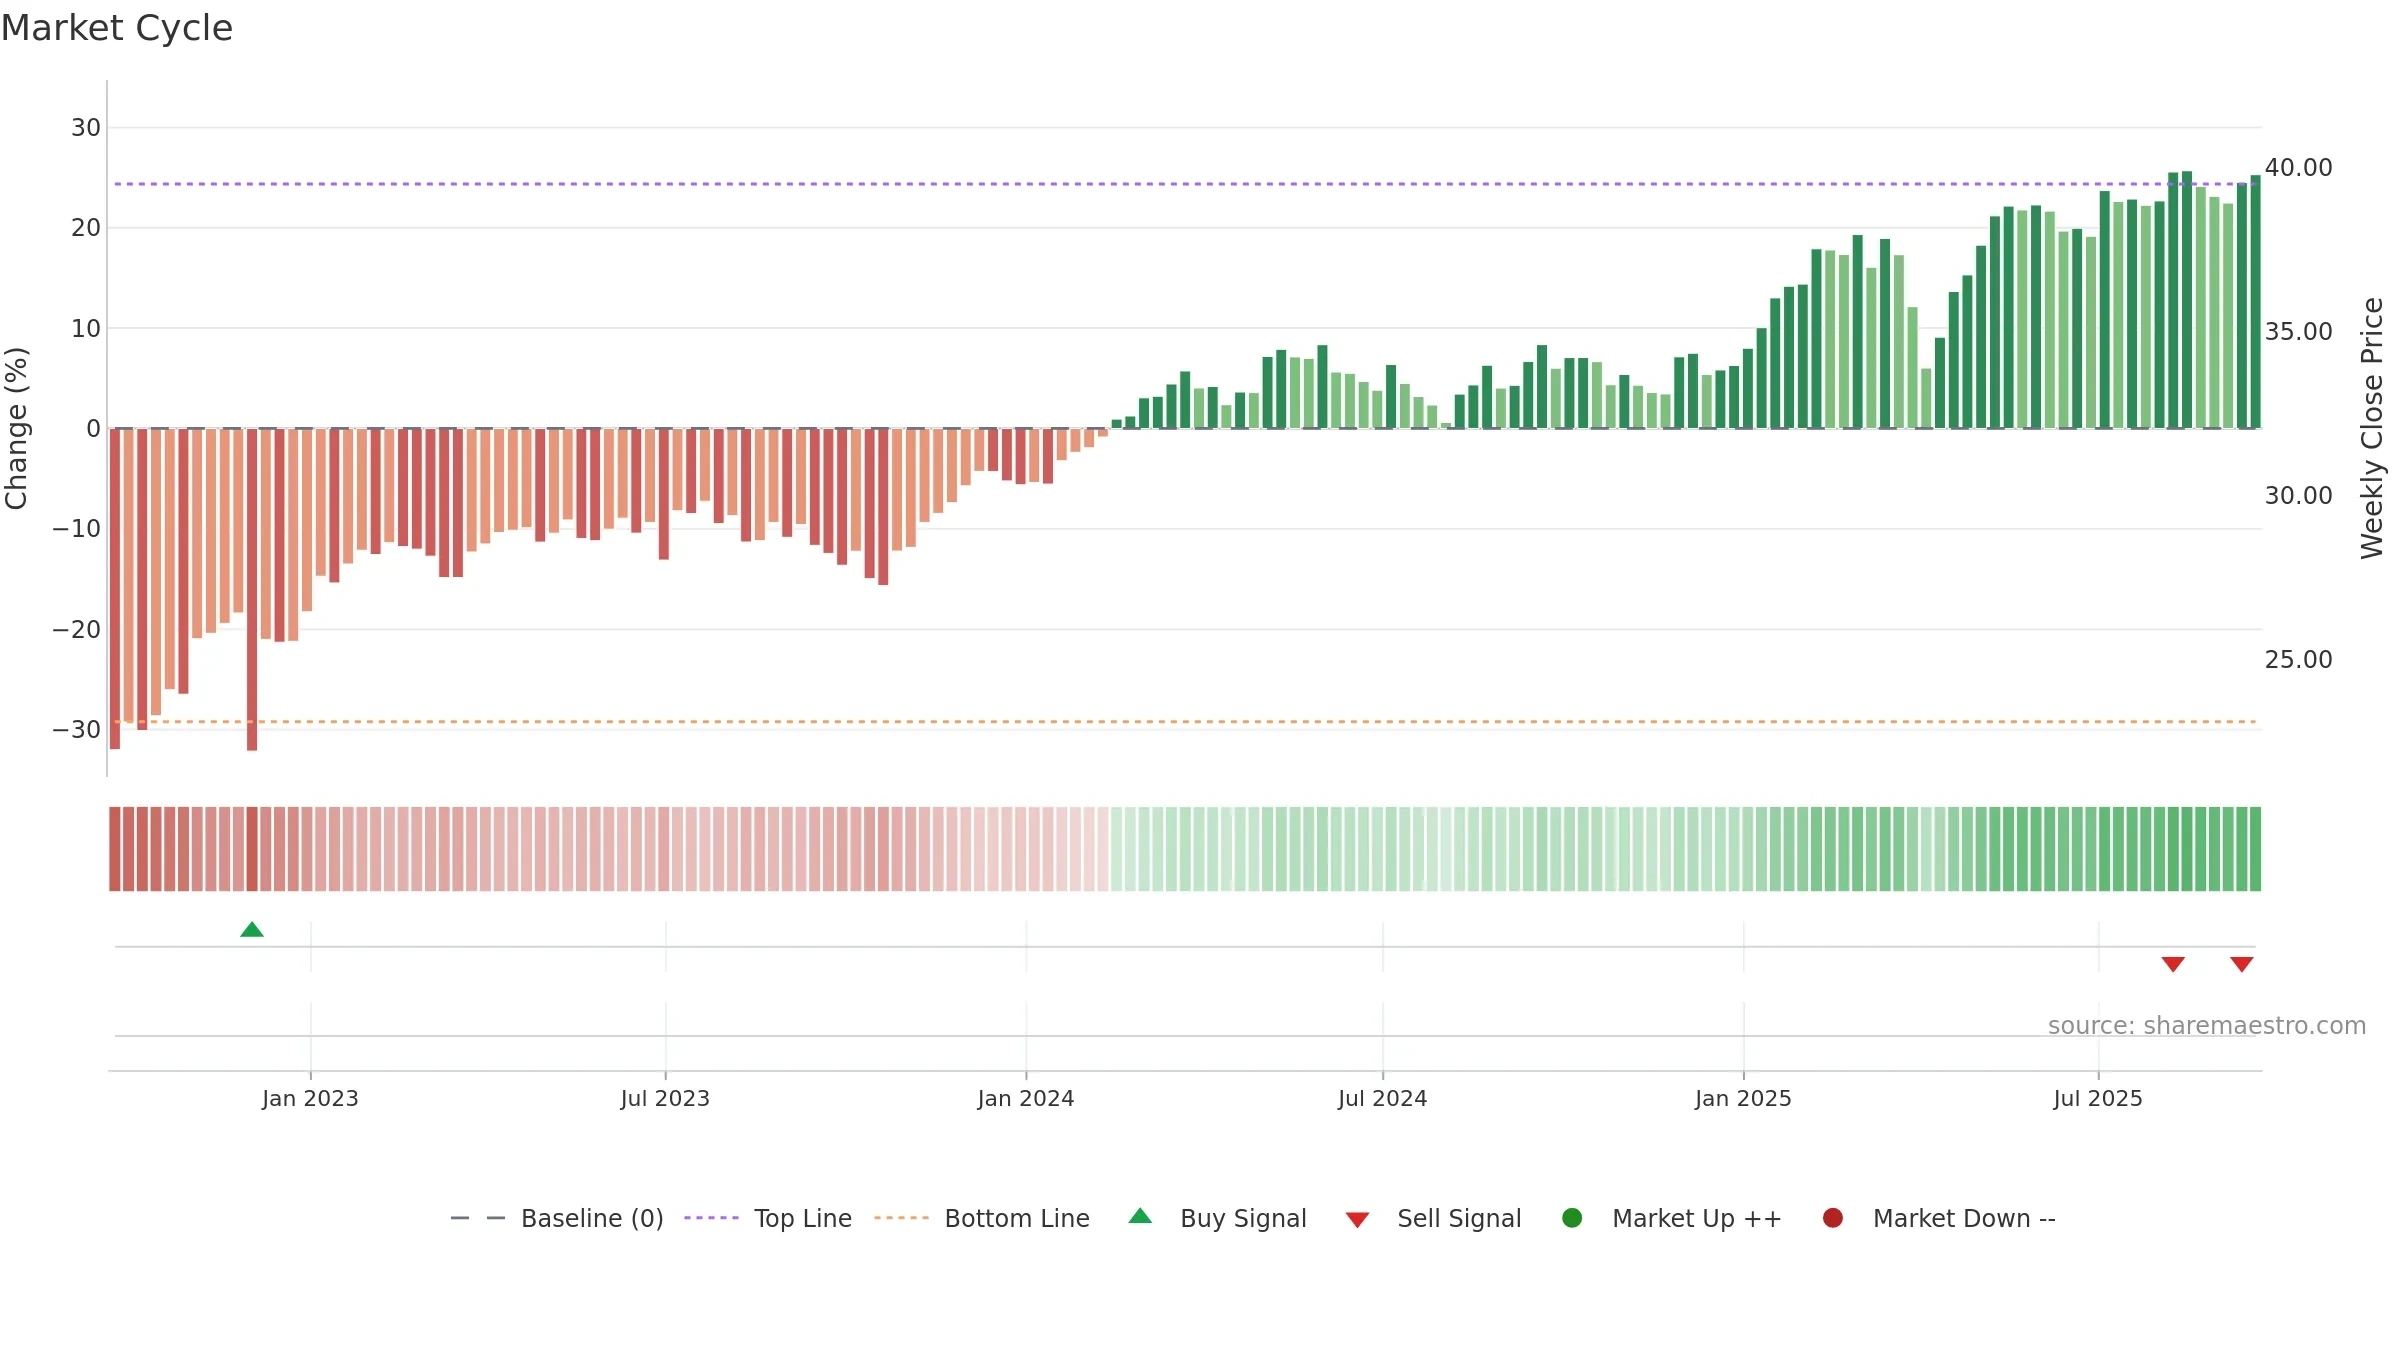Click the darkest red heatmap cell under the Buy Signal
This screenshot has width=2400, height=1350.
coord(252,849)
